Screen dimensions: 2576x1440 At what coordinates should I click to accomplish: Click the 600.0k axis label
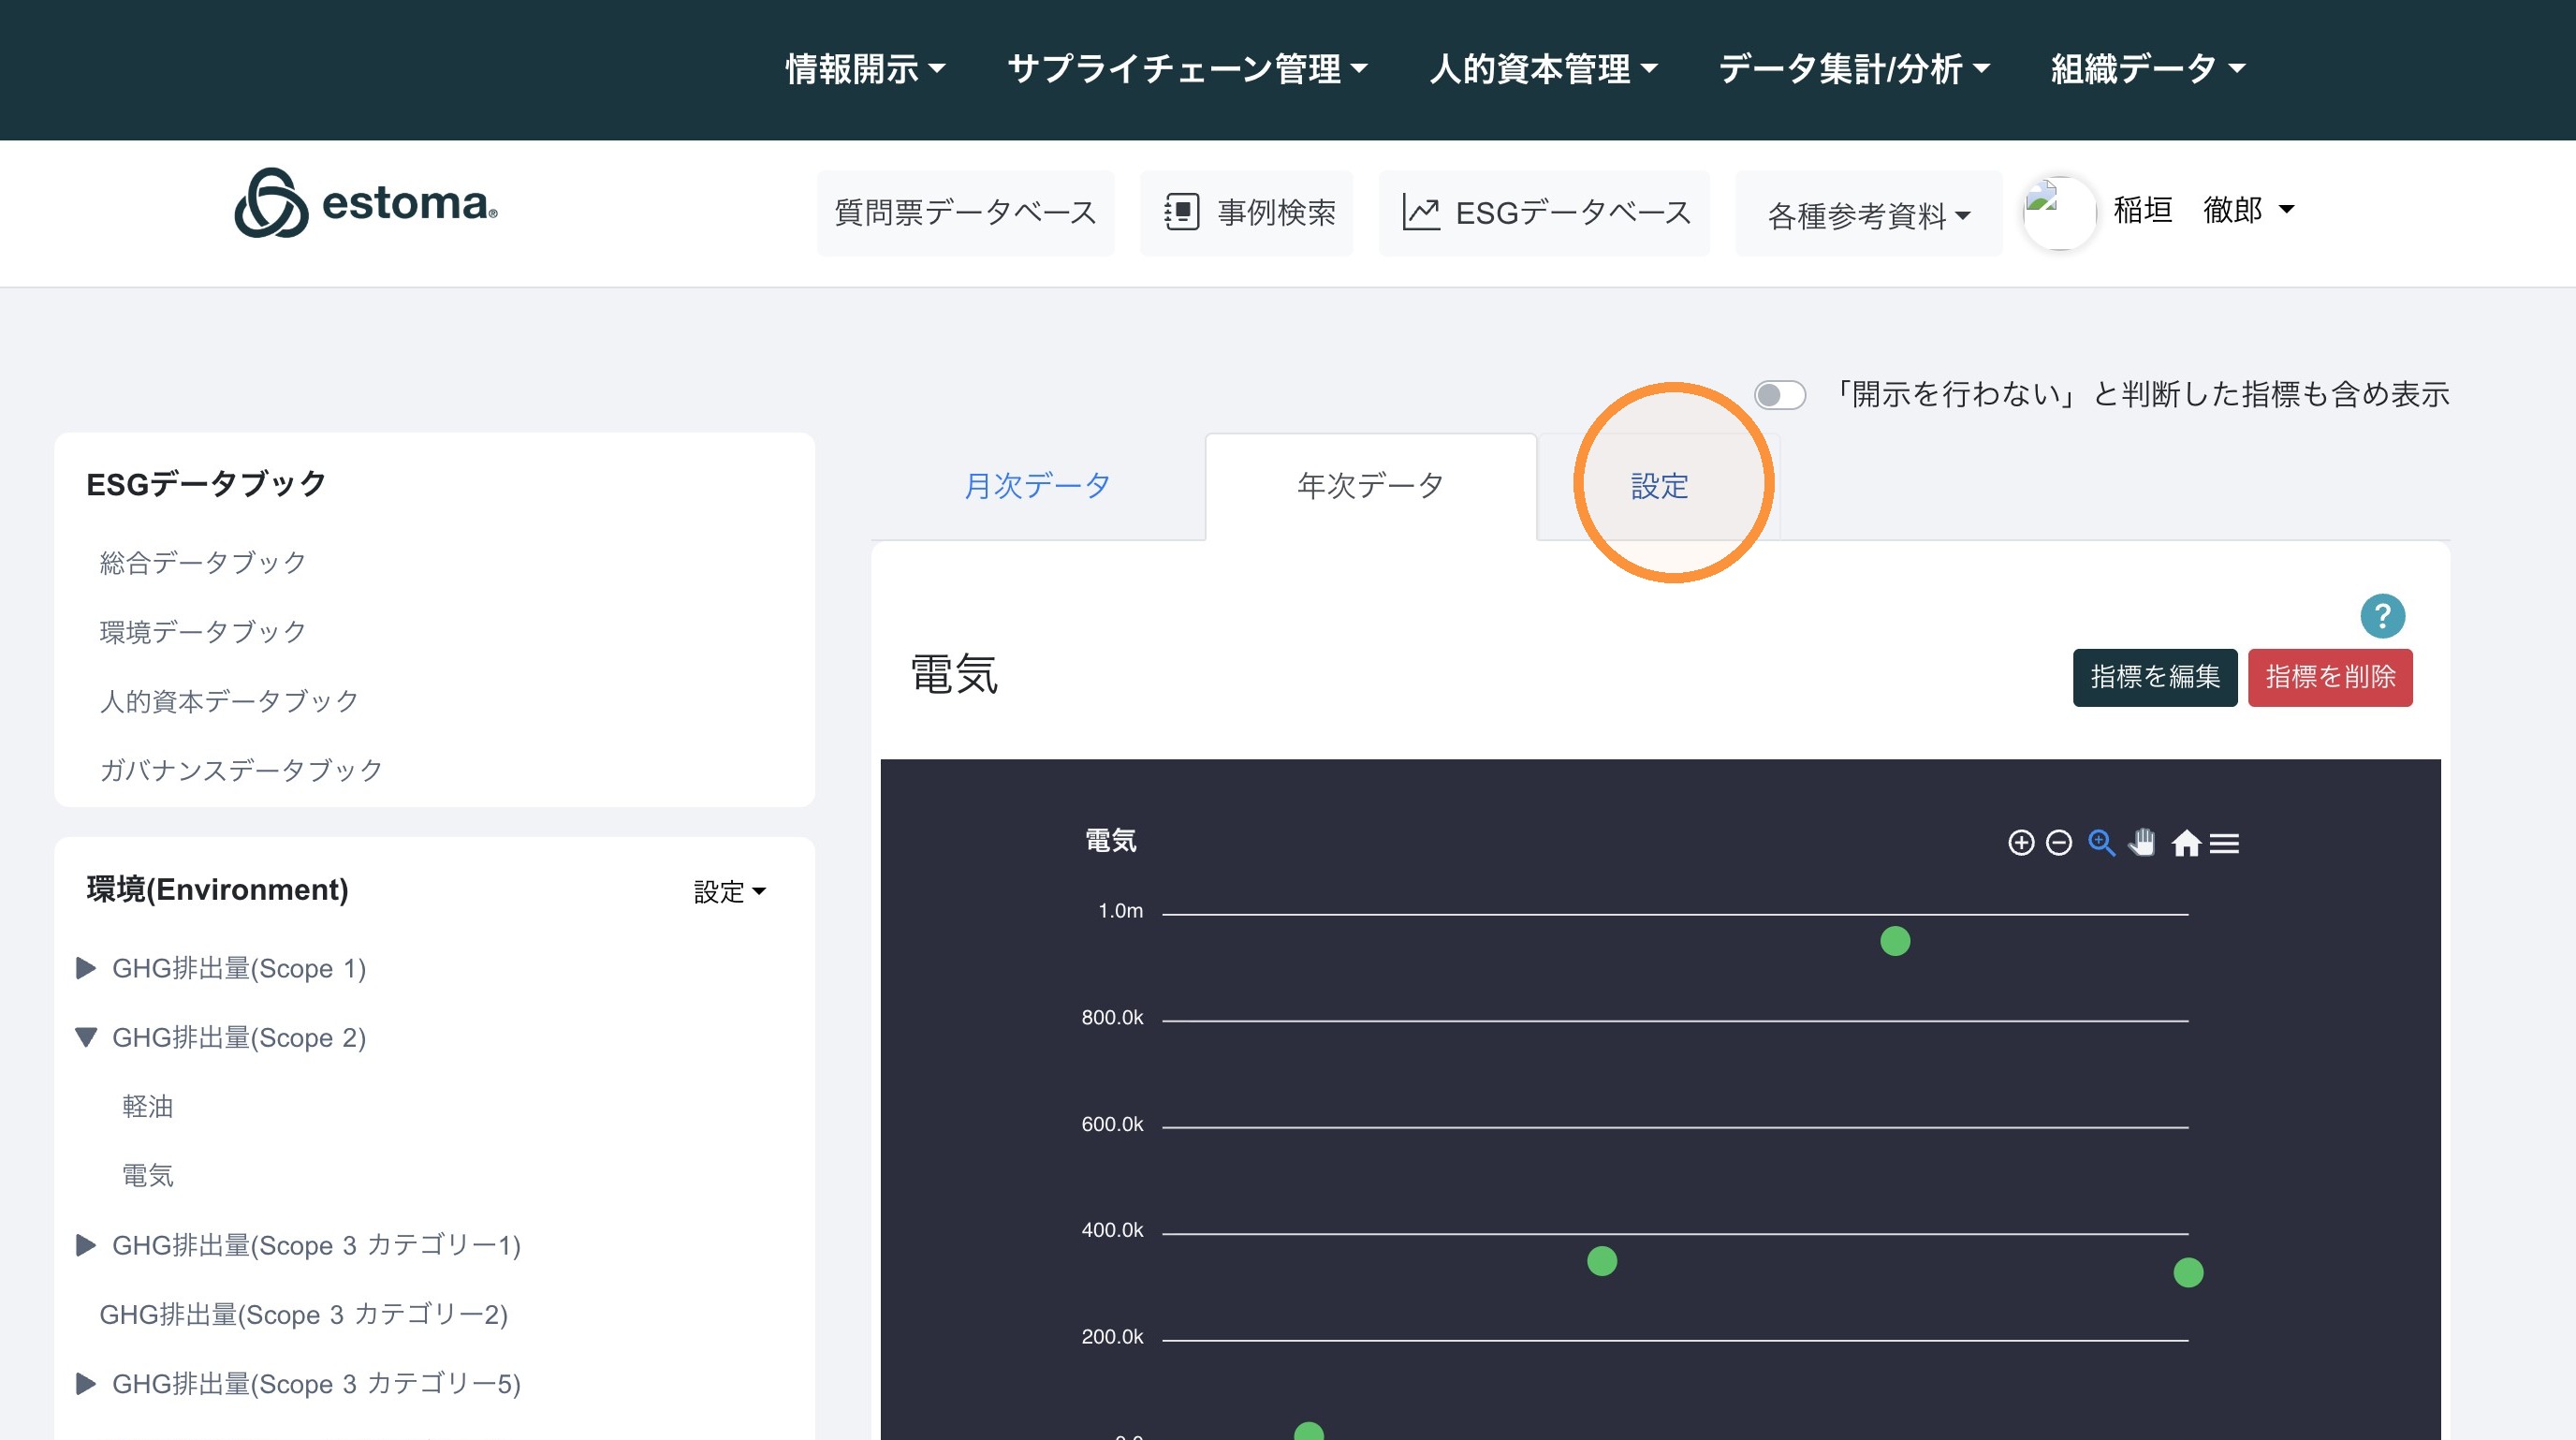[x=1112, y=1124]
